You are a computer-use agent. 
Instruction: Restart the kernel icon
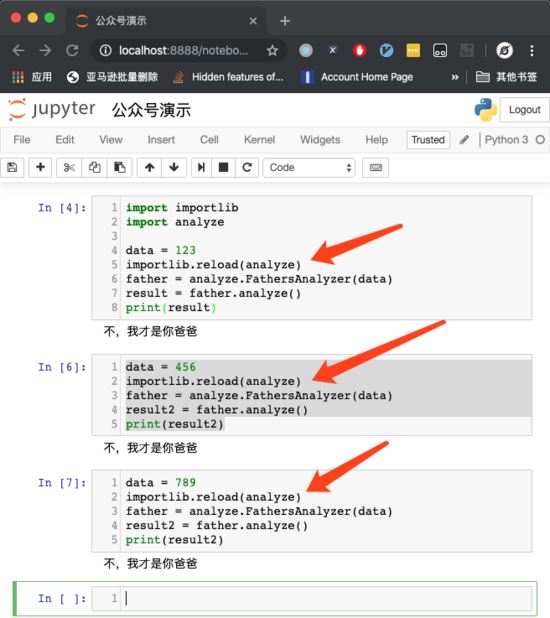pos(247,168)
